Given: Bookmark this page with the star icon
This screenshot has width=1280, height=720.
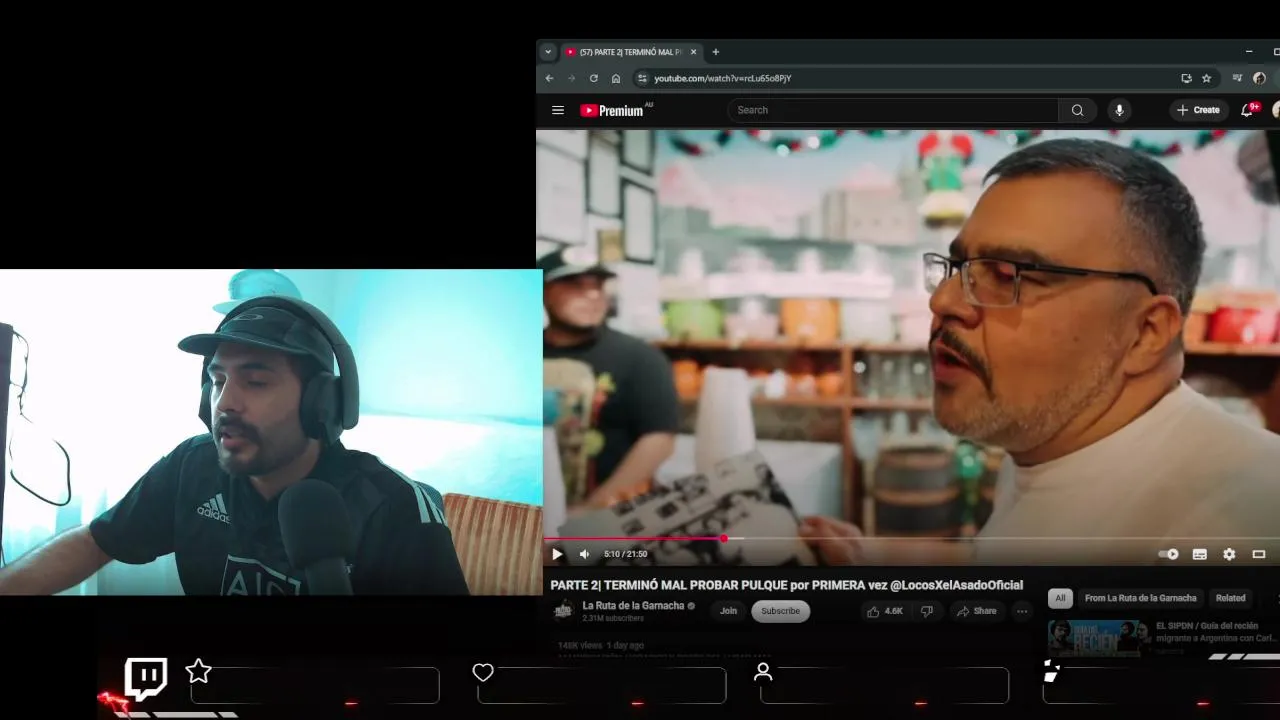Looking at the screenshot, I should [x=1207, y=78].
